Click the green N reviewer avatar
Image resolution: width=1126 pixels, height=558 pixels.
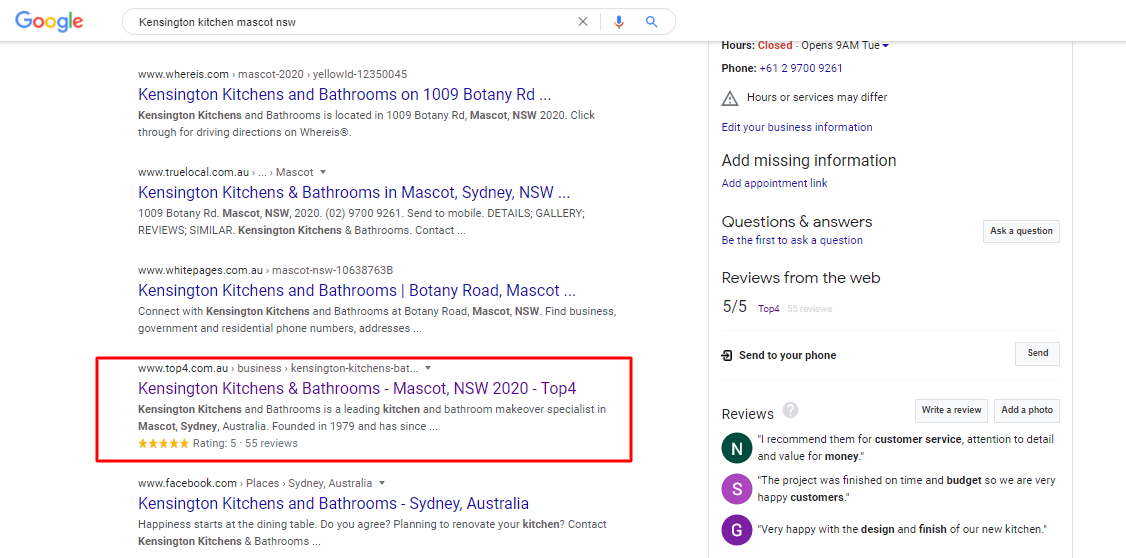736,448
